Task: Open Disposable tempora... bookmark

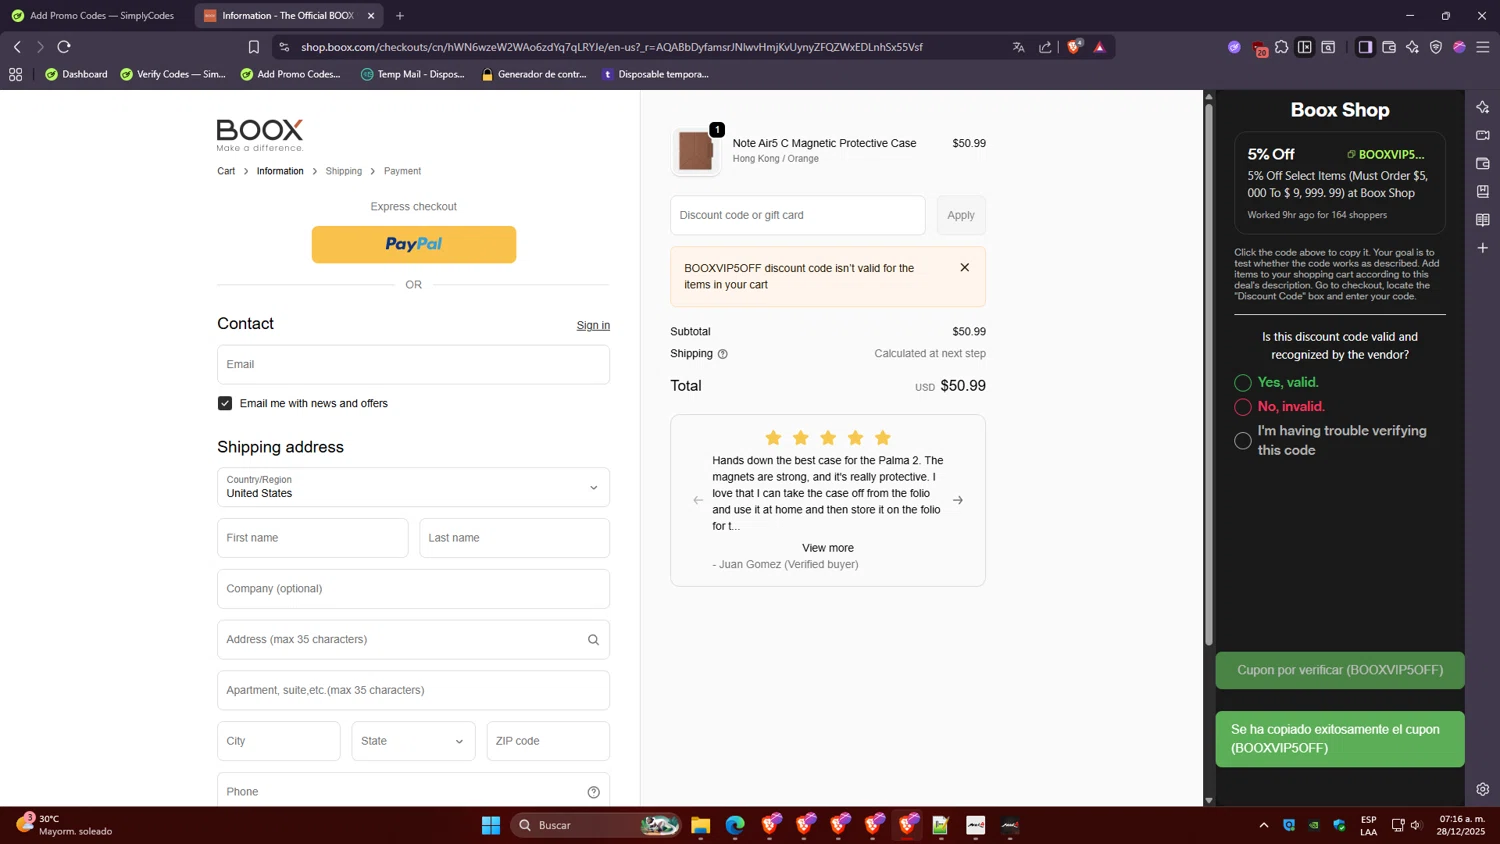Action: coord(655,74)
